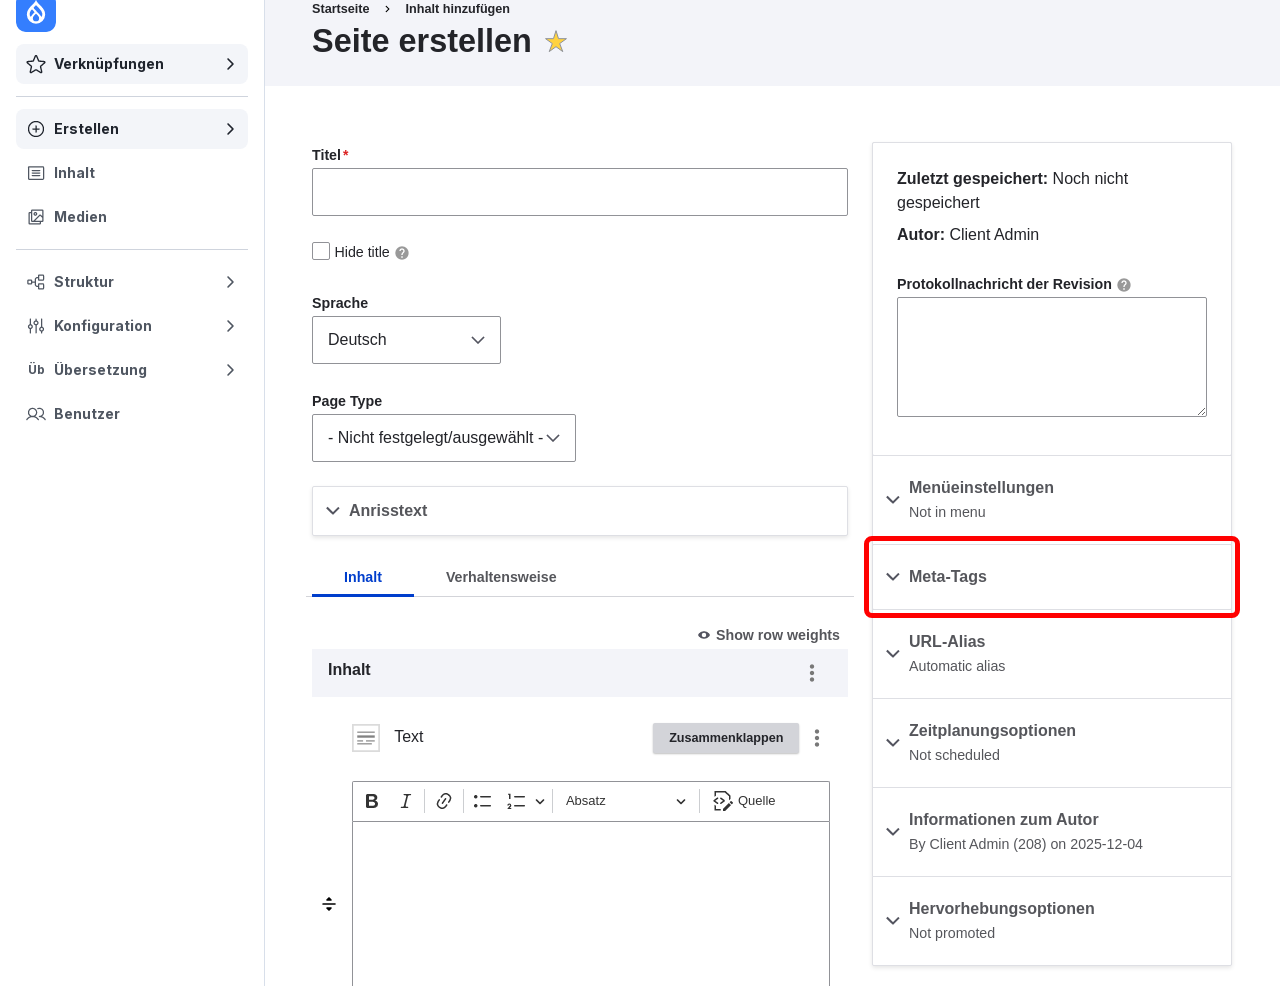1280x986 pixels.
Task: Expand Hervorhebungsoptionen panel
Action: click(1052, 920)
